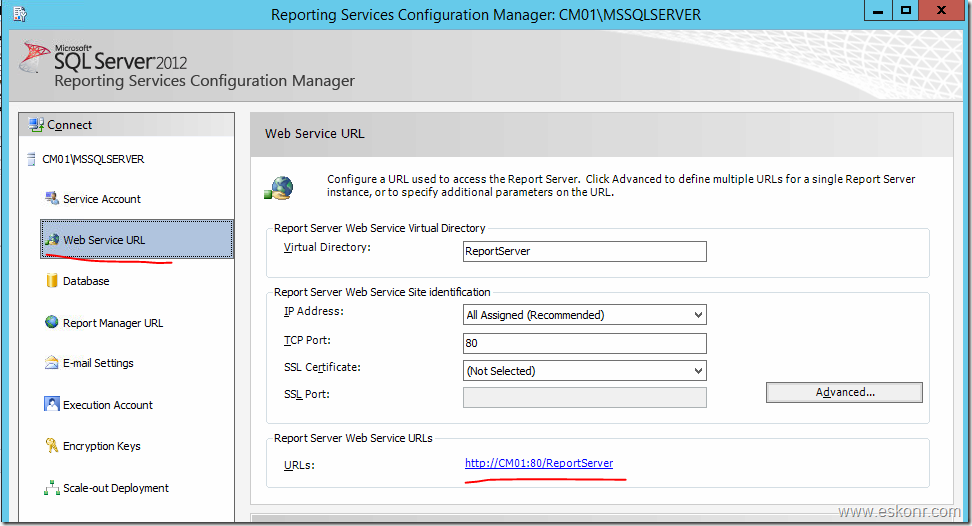Image resolution: width=972 pixels, height=526 pixels.
Task: Click the Report Manager URL globe icon
Action: pyautogui.click(x=52, y=322)
